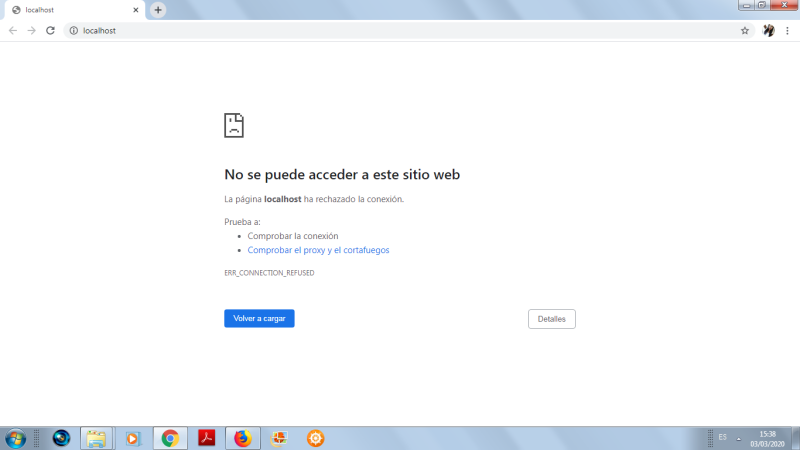Click the heading No se puede acceder

click(x=342, y=174)
